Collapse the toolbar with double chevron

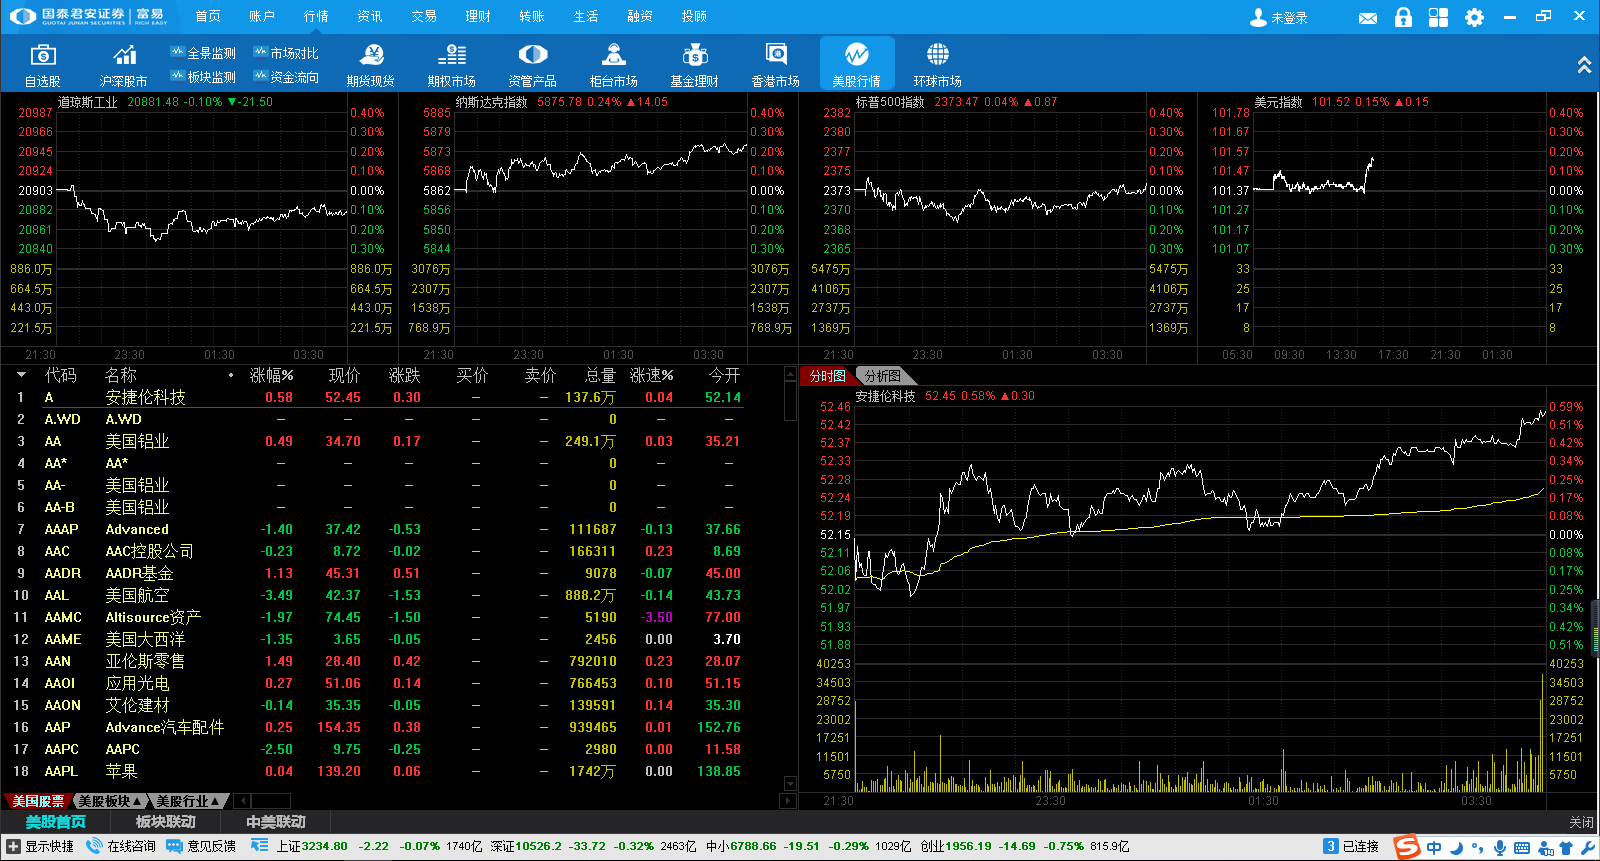pyautogui.click(x=1584, y=65)
